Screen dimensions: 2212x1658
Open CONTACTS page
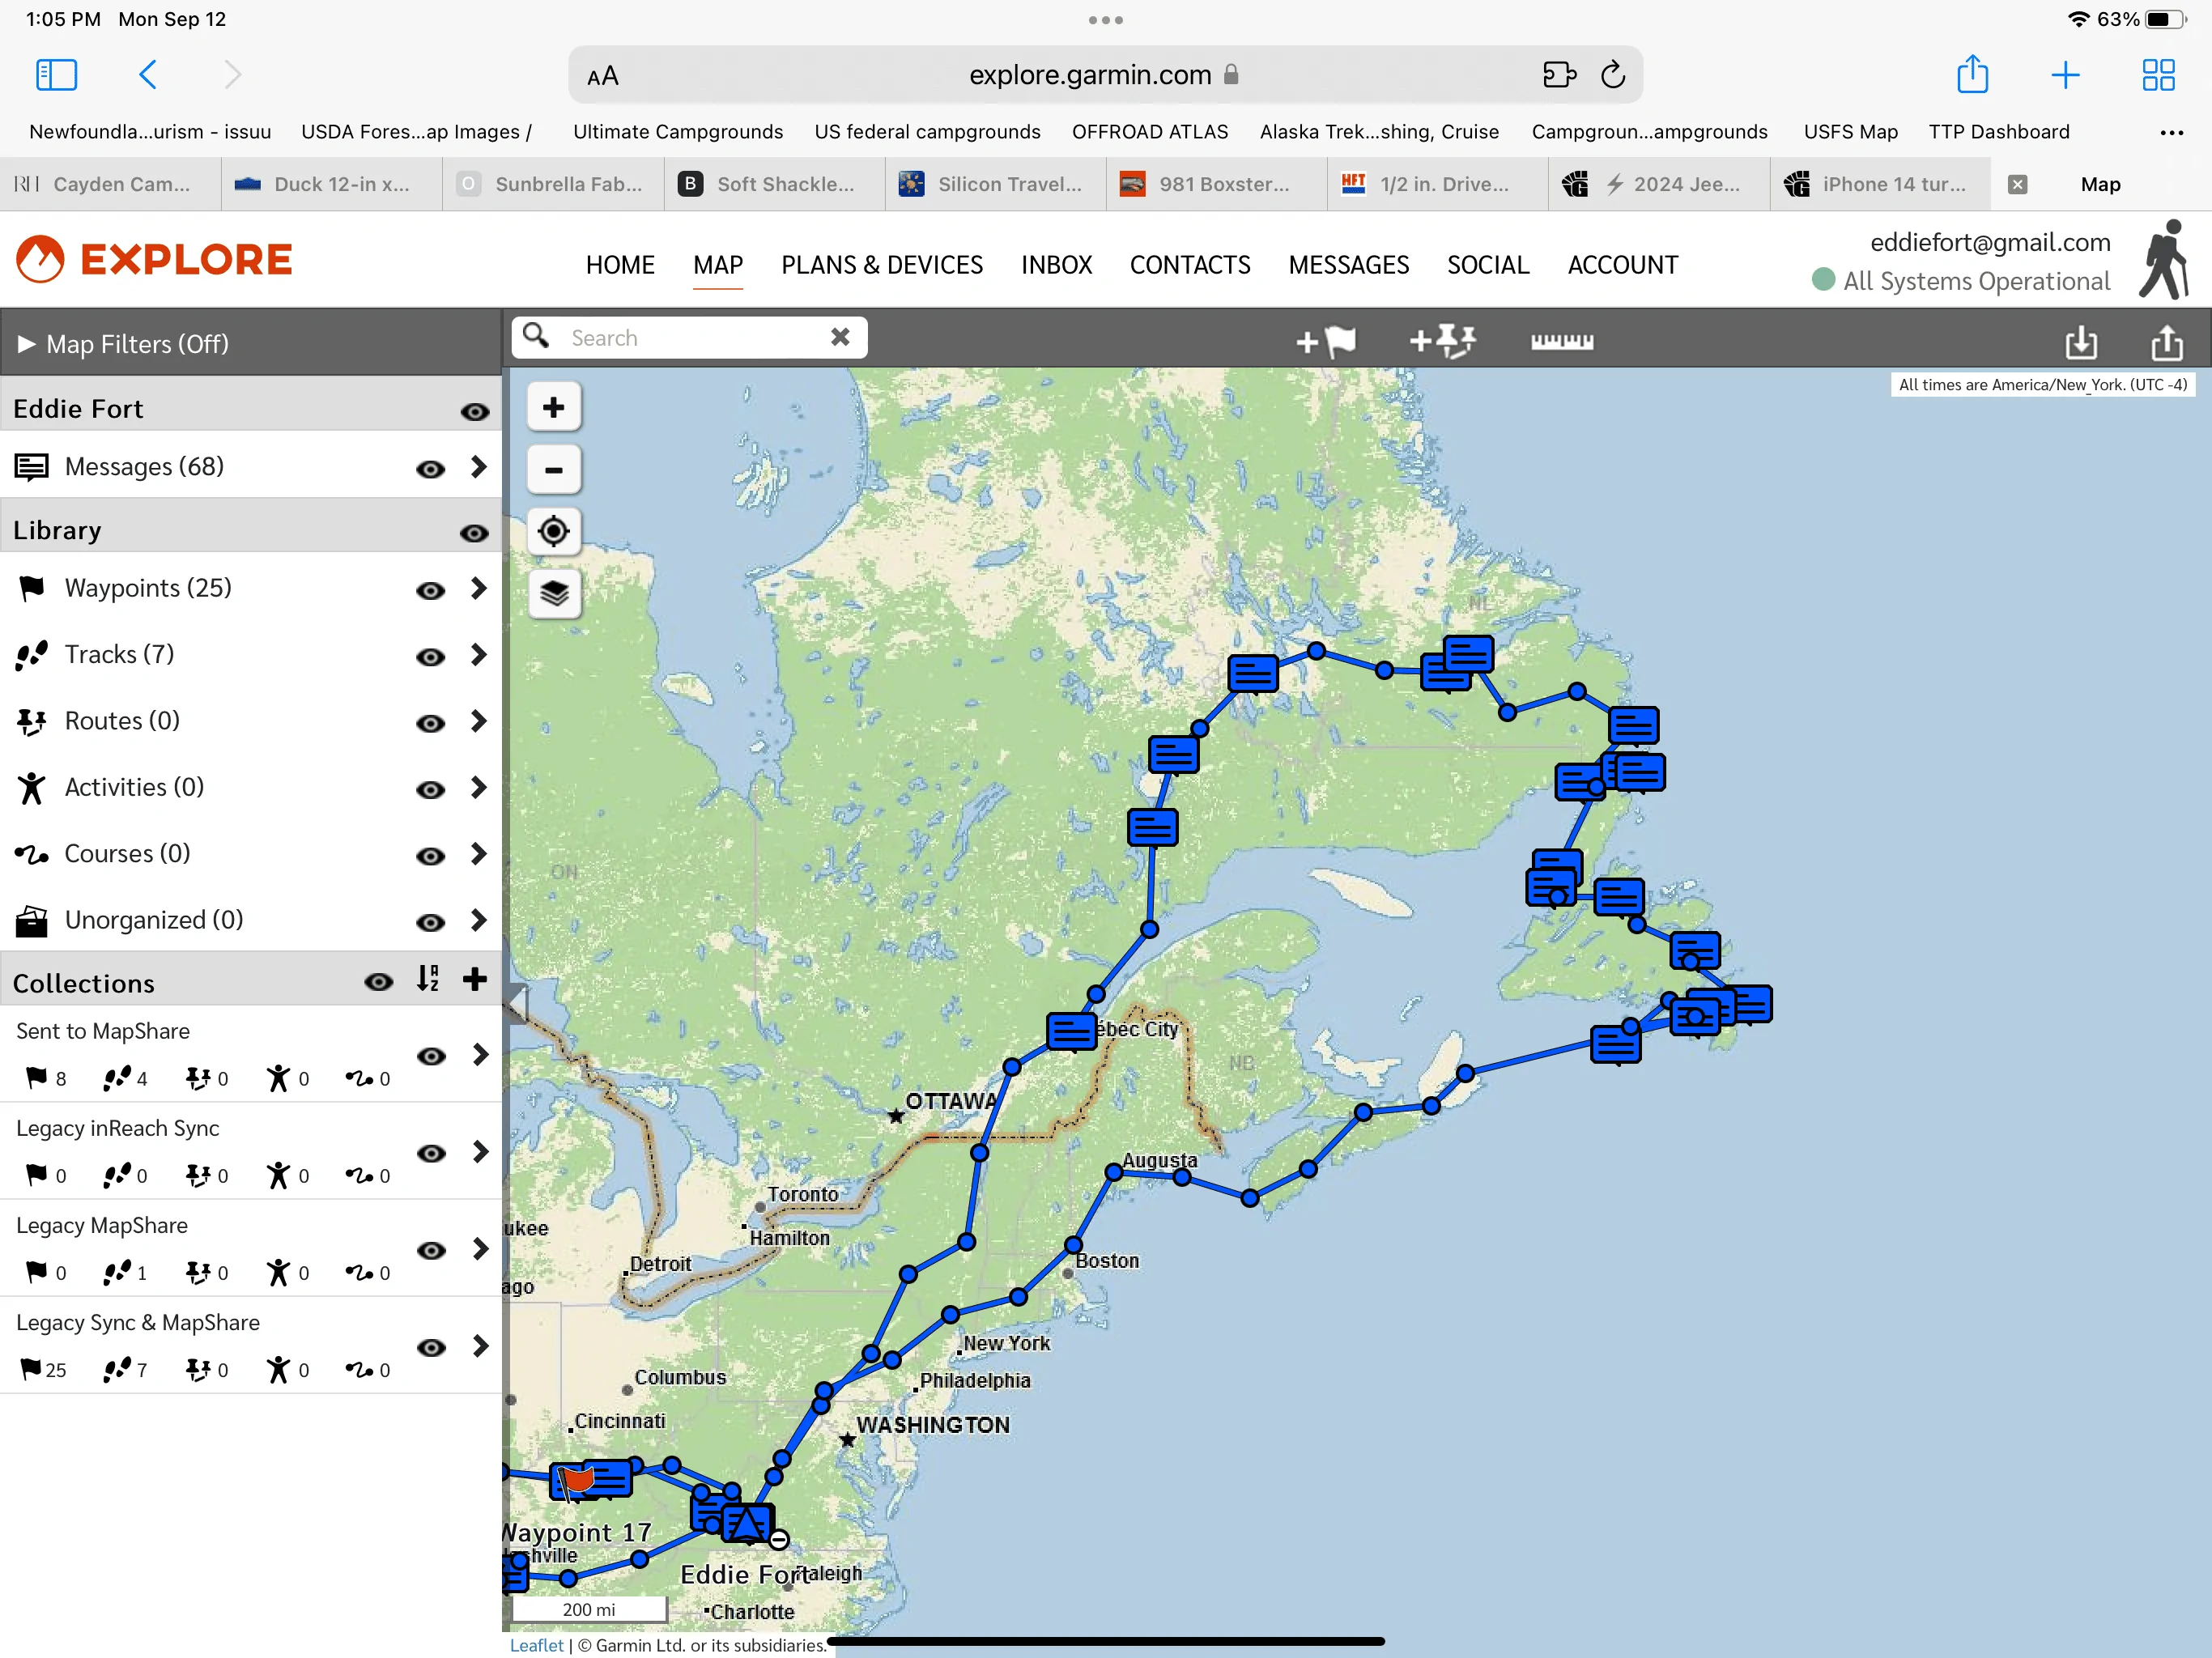coord(1190,265)
